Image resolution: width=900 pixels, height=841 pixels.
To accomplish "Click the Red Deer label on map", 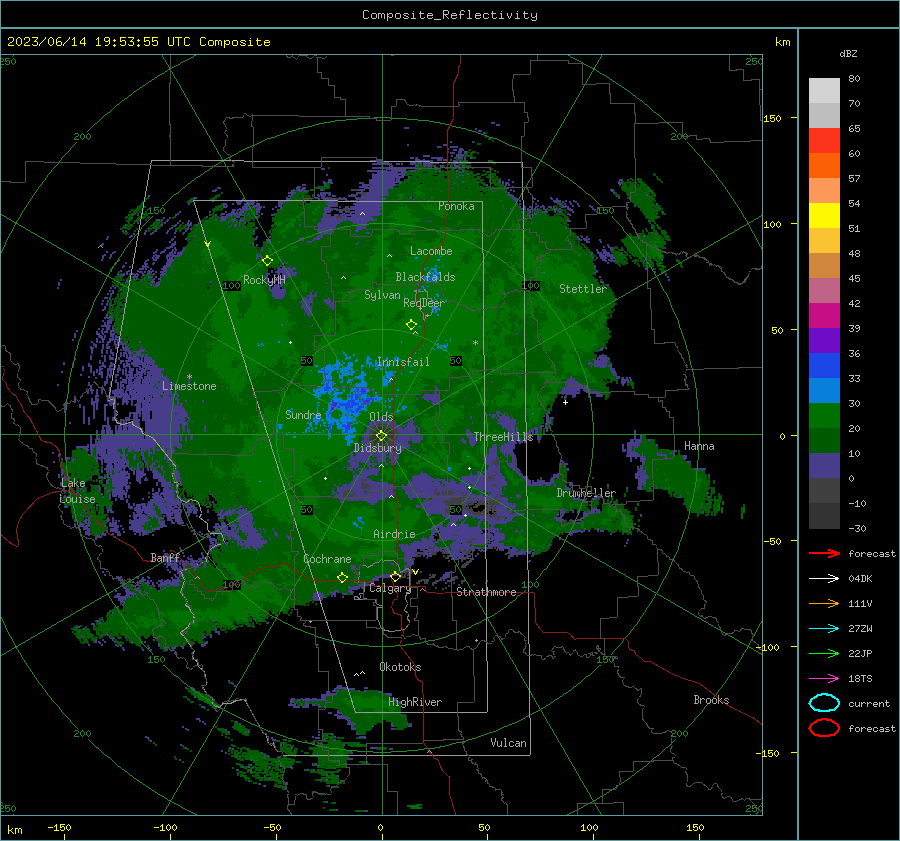I will point(423,303).
